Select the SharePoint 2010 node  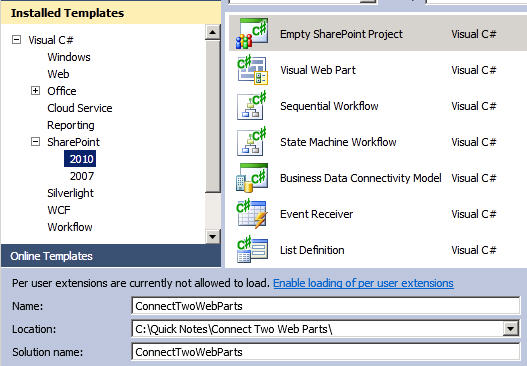coord(80,159)
